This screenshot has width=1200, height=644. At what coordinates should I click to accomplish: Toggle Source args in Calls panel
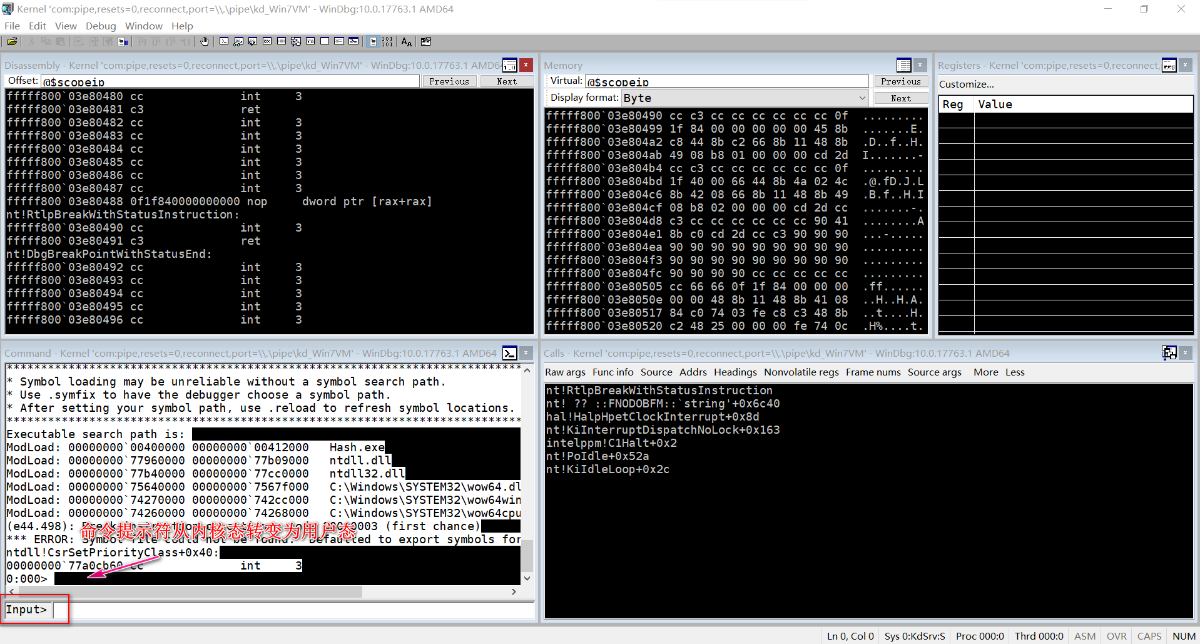pyautogui.click(x=934, y=372)
